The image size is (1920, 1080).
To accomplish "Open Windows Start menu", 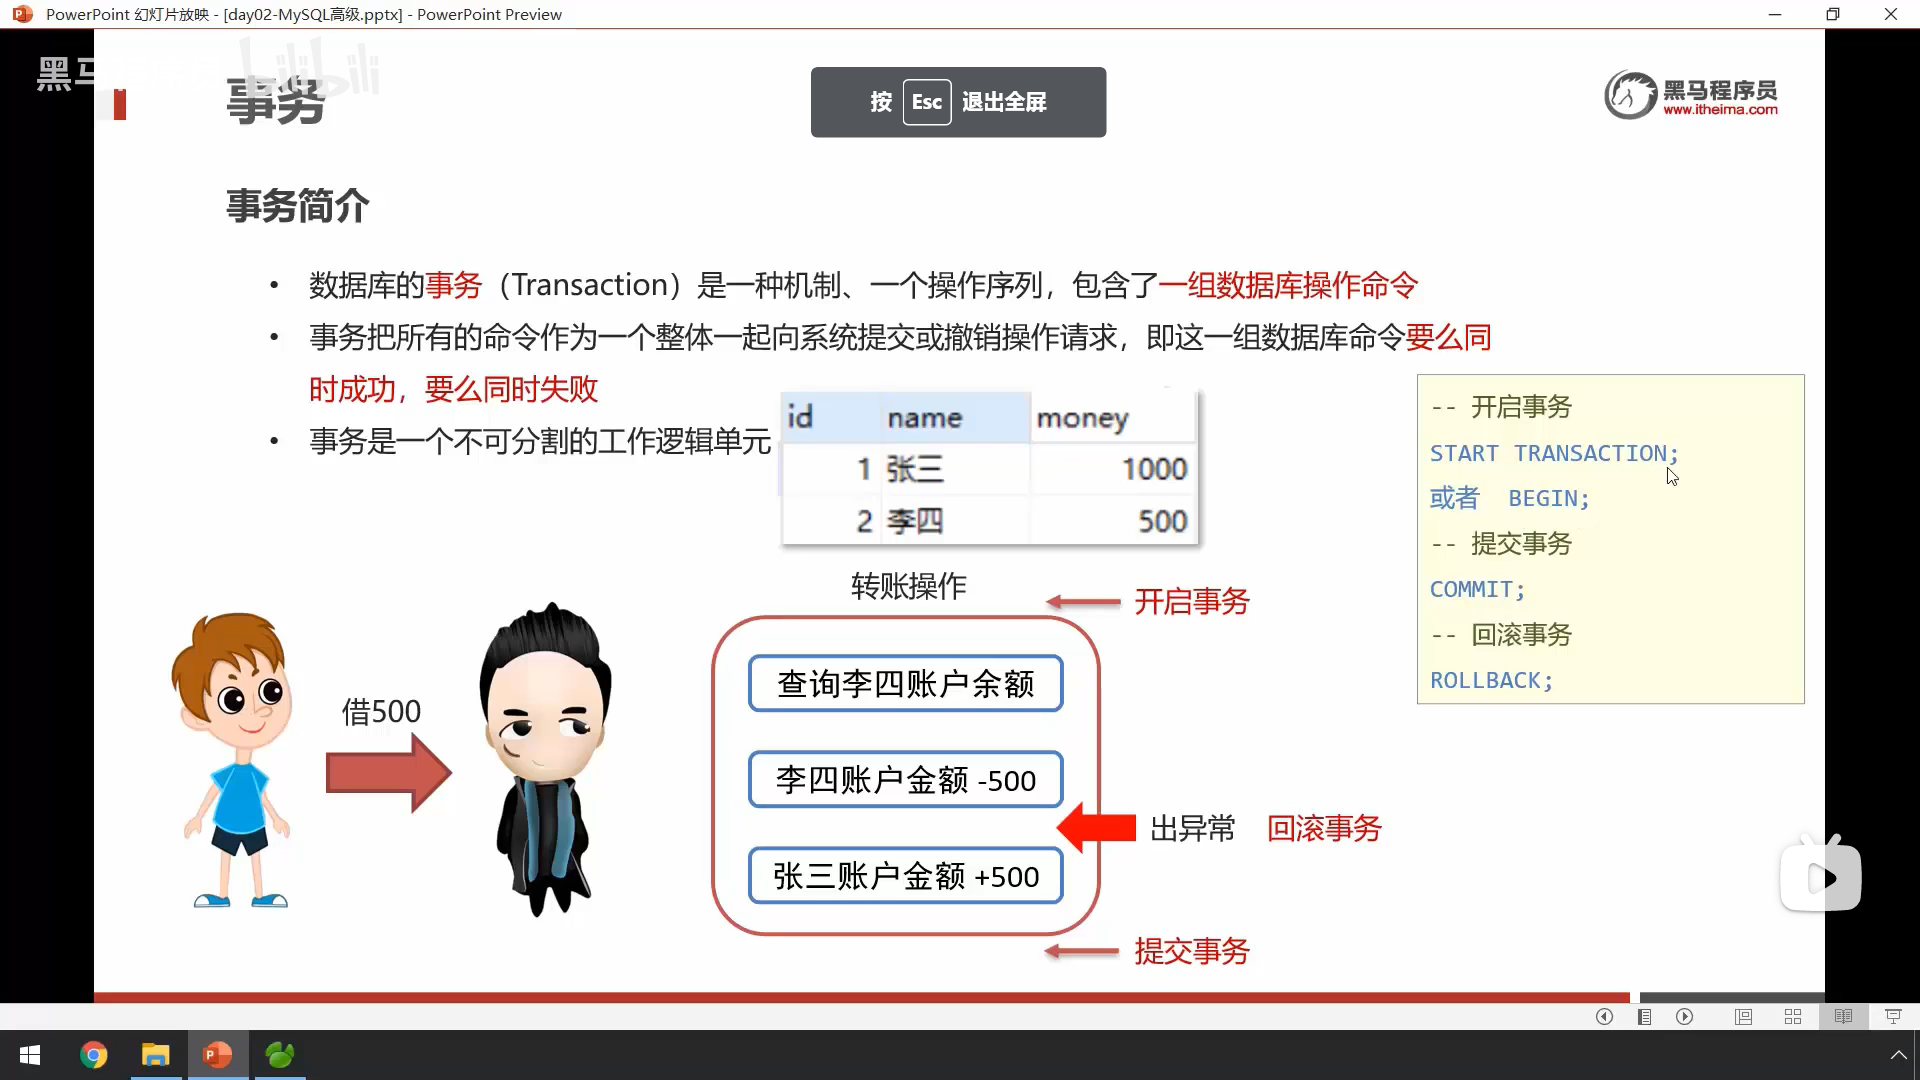I will pos(30,1055).
